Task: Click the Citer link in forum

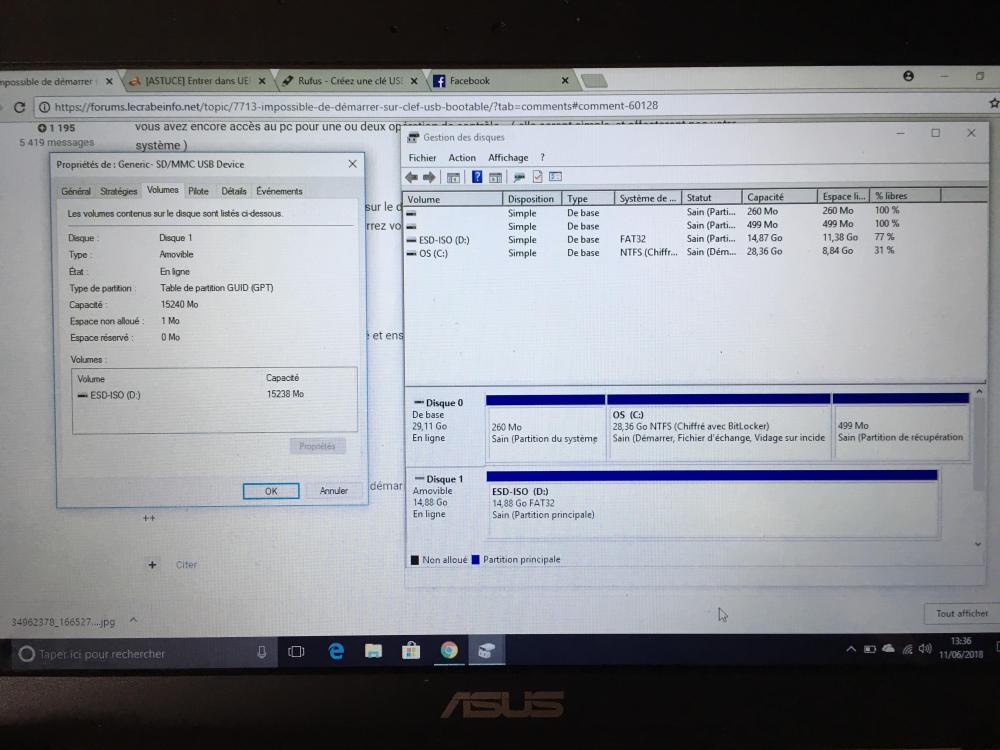Action: click(x=186, y=565)
